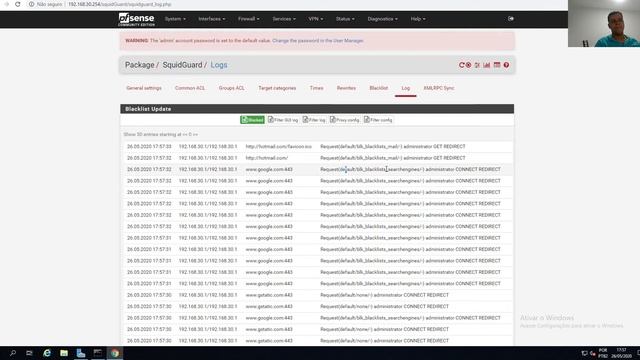Viewport: 640px width, 360px height.
Task: Open Server Manager icon on the taskbar
Action: click(x=81, y=353)
